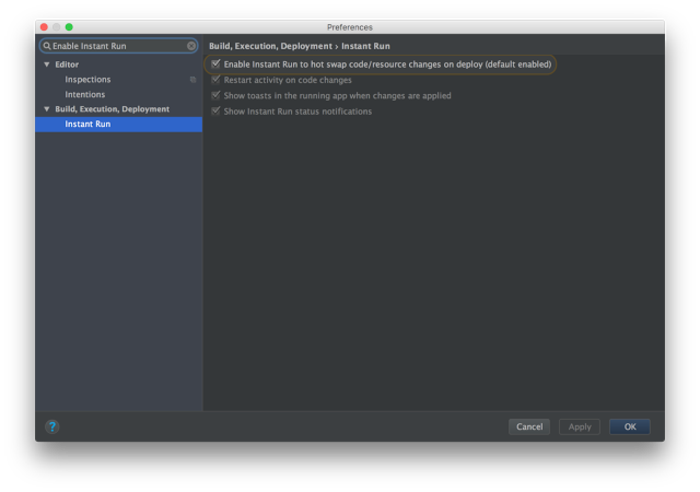Viewport: 700px width, 492px height.
Task: Open help with the question mark icon
Action: pyautogui.click(x=52, y=427)
